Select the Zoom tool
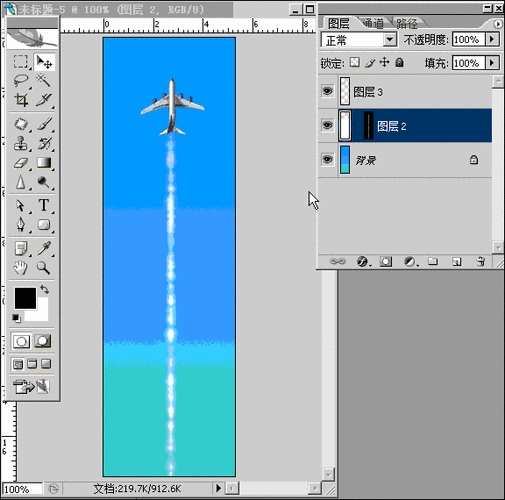This screenshot has width=505, height=500. 44,268
